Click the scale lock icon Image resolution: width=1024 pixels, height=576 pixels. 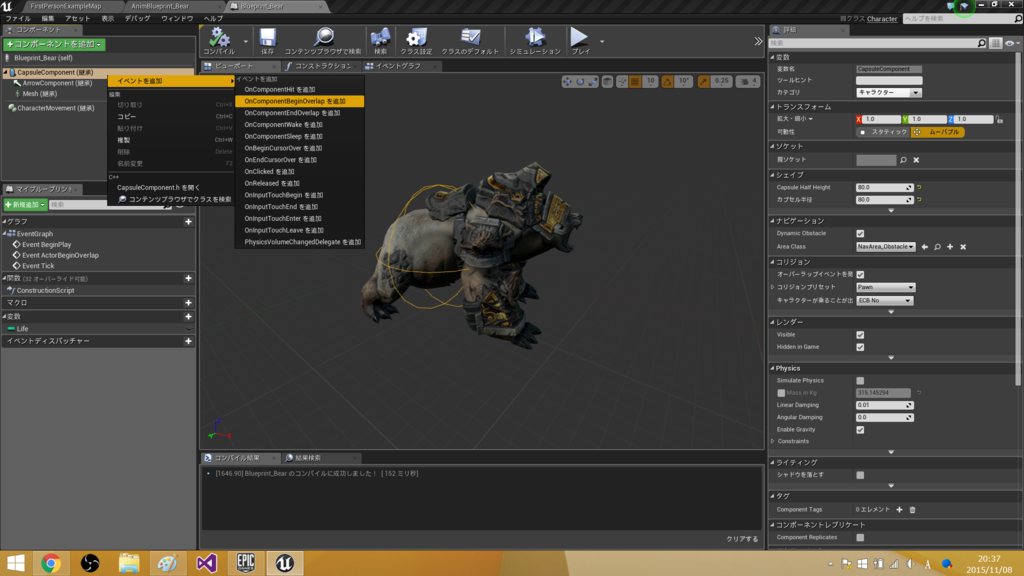pyautogui.click(x=1000, y=120)
